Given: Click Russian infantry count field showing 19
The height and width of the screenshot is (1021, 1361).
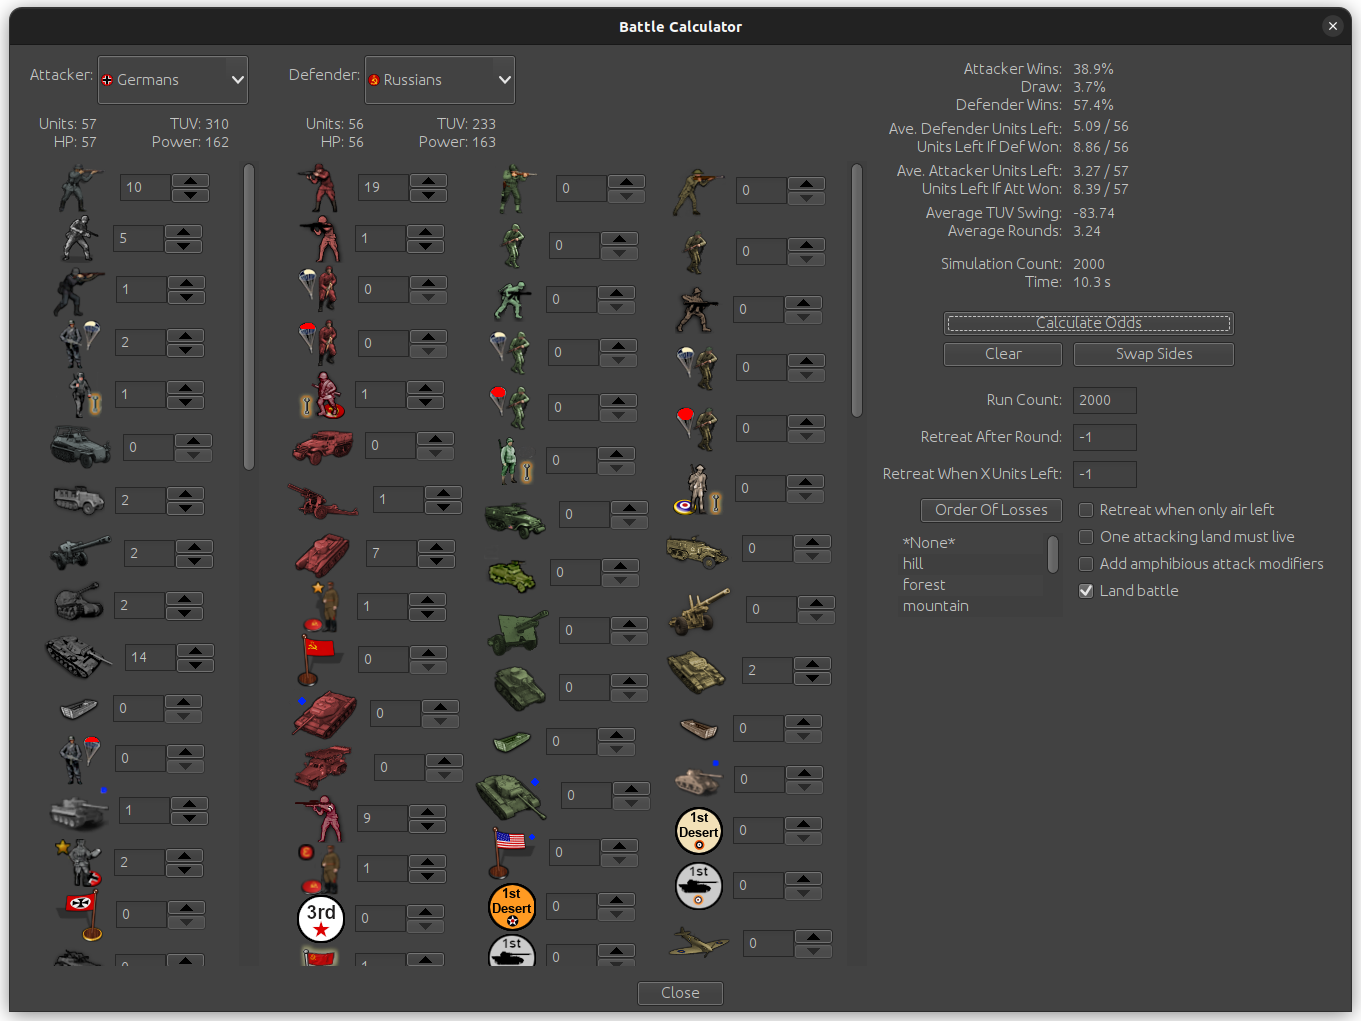Looking at the screenshot, I should (x=384, y=187).
